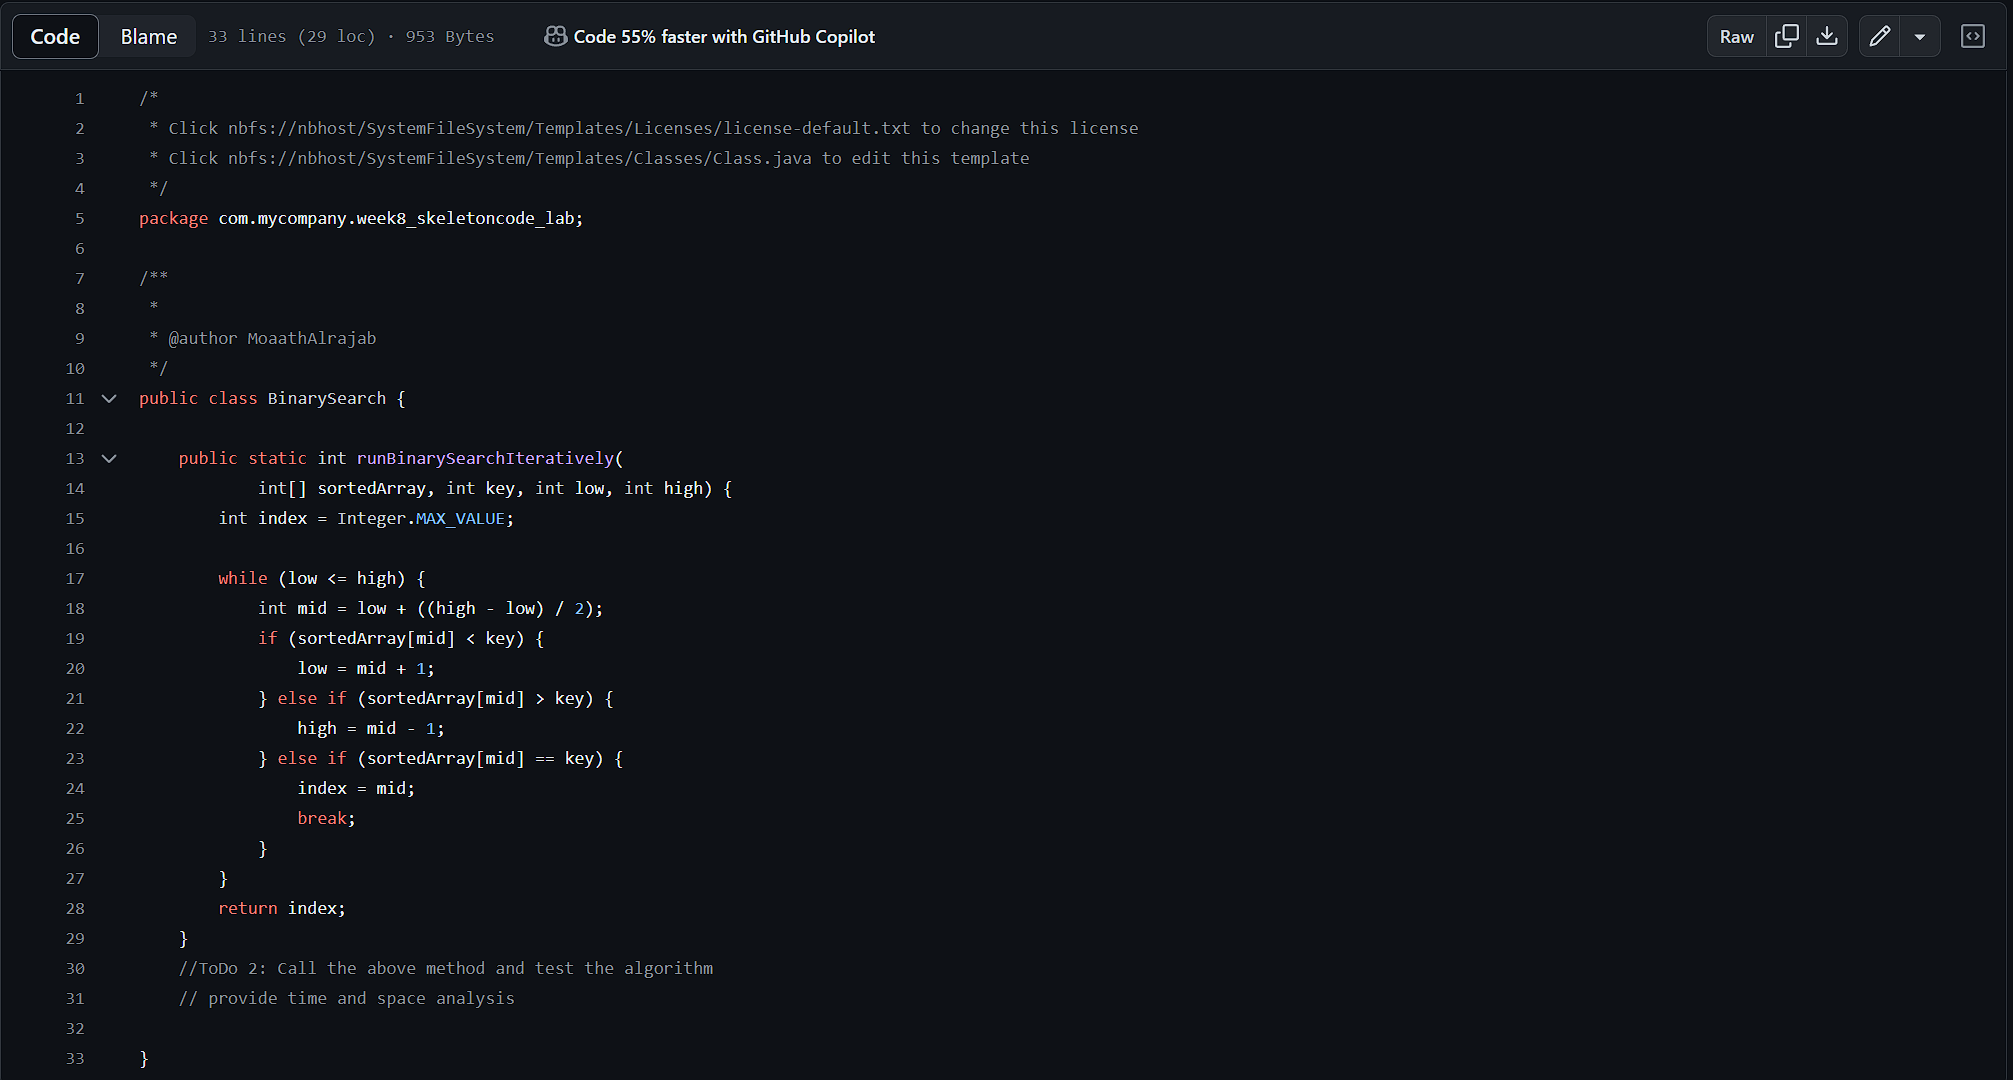Copy raw file contents icon
Viewport: 2013px width, 1080px height.
tap(1786, 37)
